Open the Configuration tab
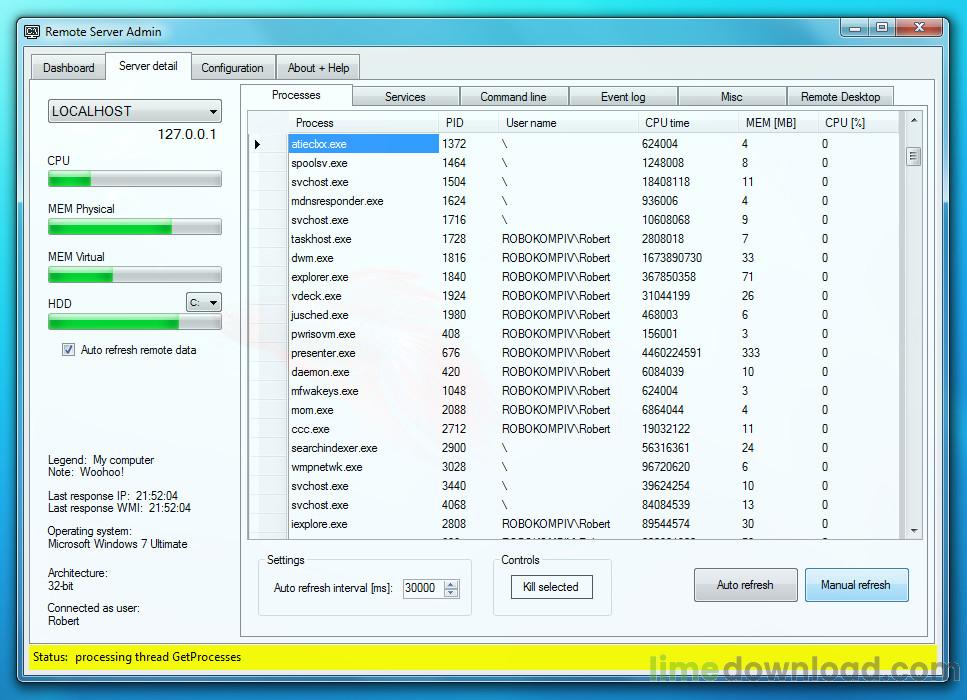This screenshot has height=700, width=967. click(232, 68)
